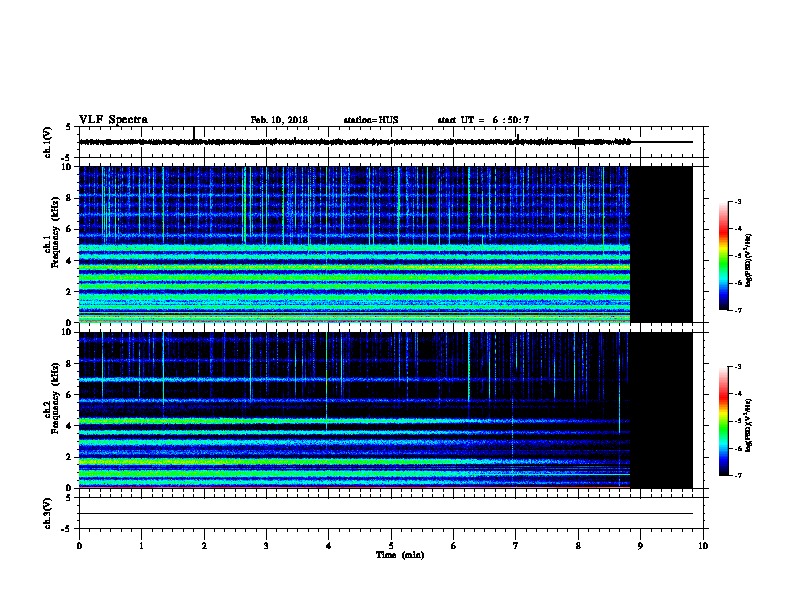The image size is (792, 612).
Task: Click the ch.1 colorbar log(PSD) label
Action: [749, 260]
